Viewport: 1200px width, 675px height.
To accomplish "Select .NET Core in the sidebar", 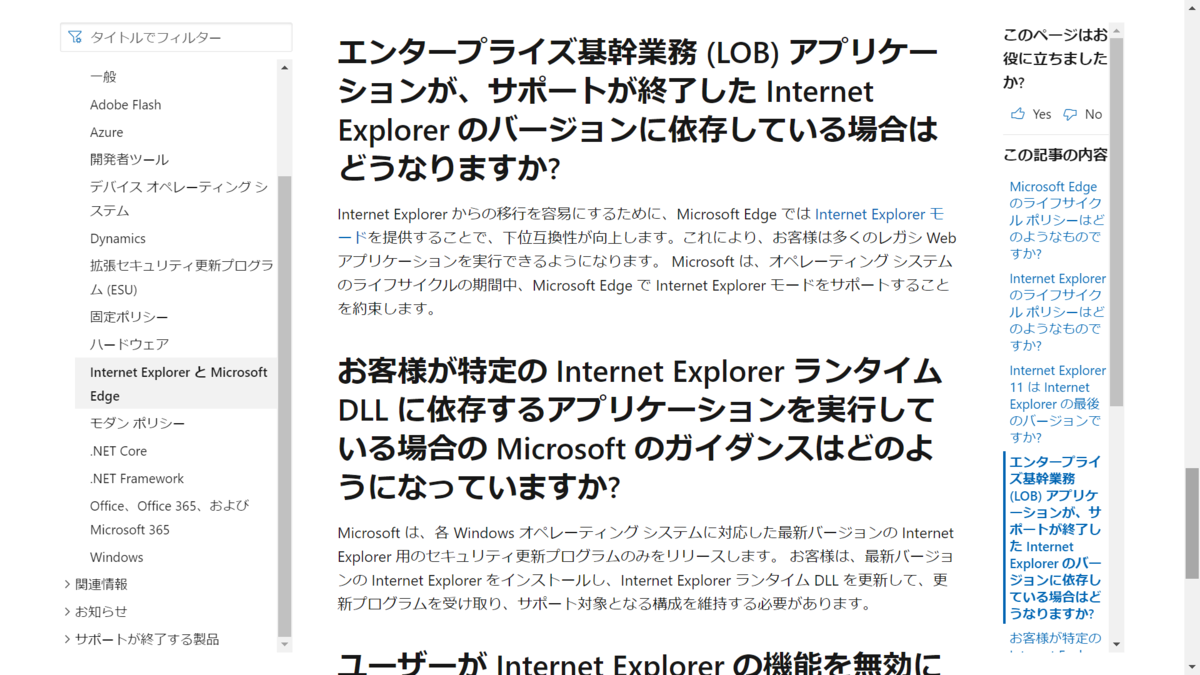I will 118,451.
